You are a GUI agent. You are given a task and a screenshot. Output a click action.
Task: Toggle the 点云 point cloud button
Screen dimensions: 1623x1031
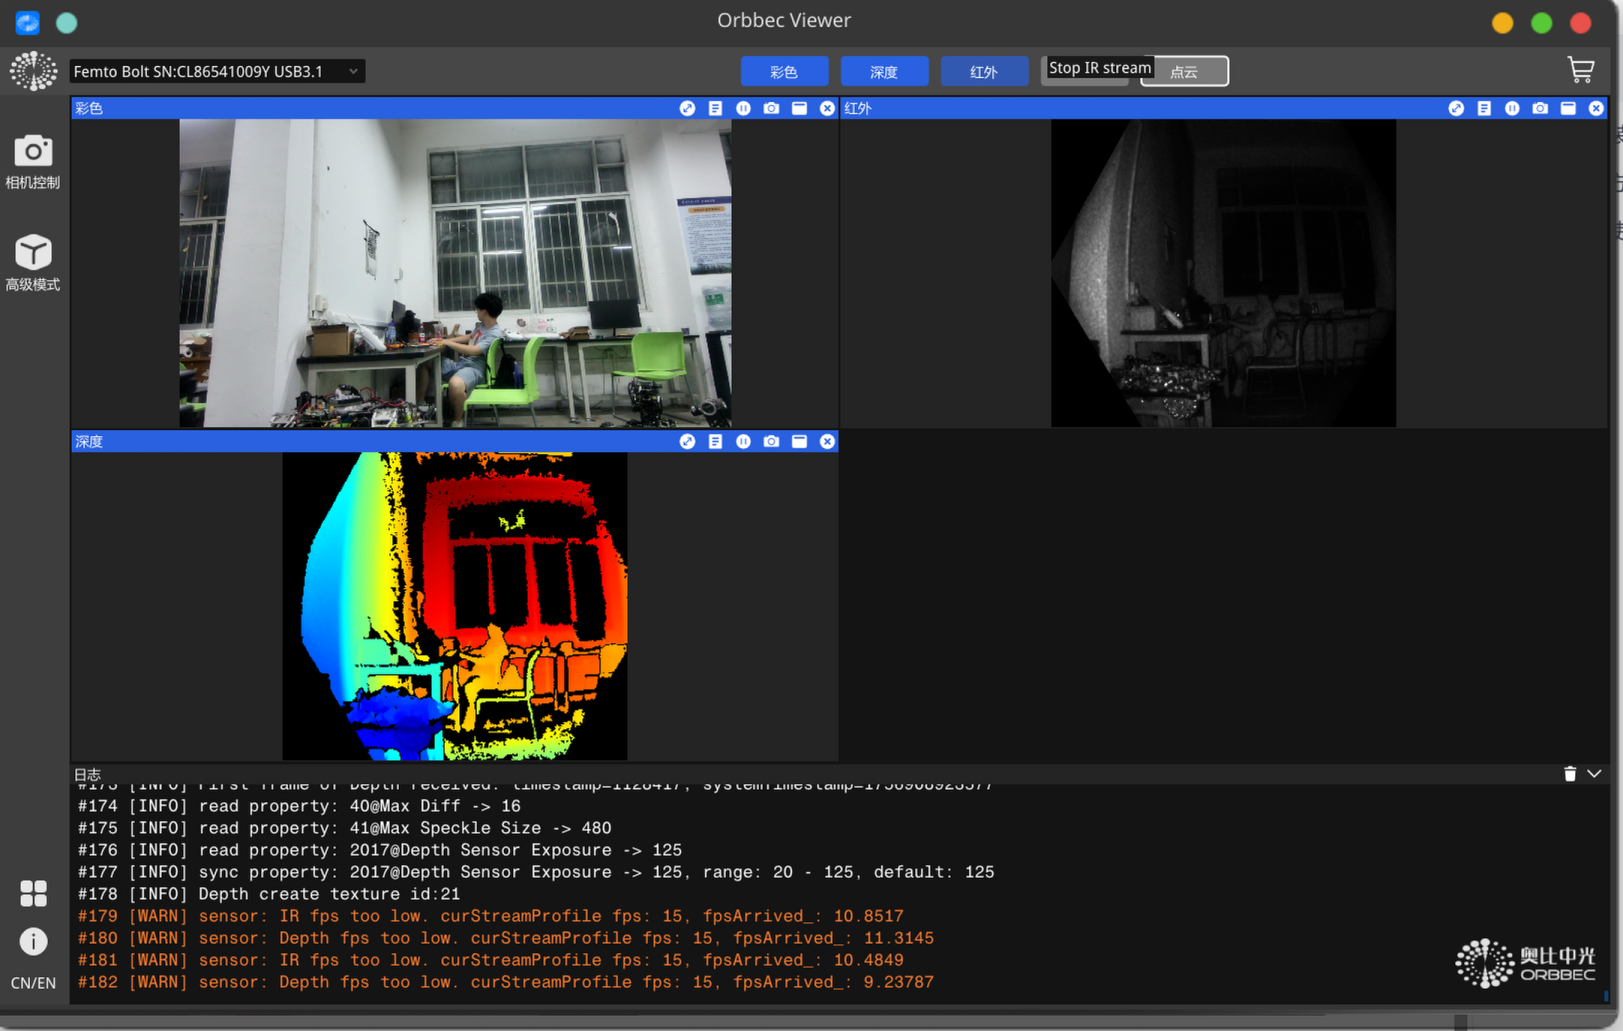click(1185, 72)
